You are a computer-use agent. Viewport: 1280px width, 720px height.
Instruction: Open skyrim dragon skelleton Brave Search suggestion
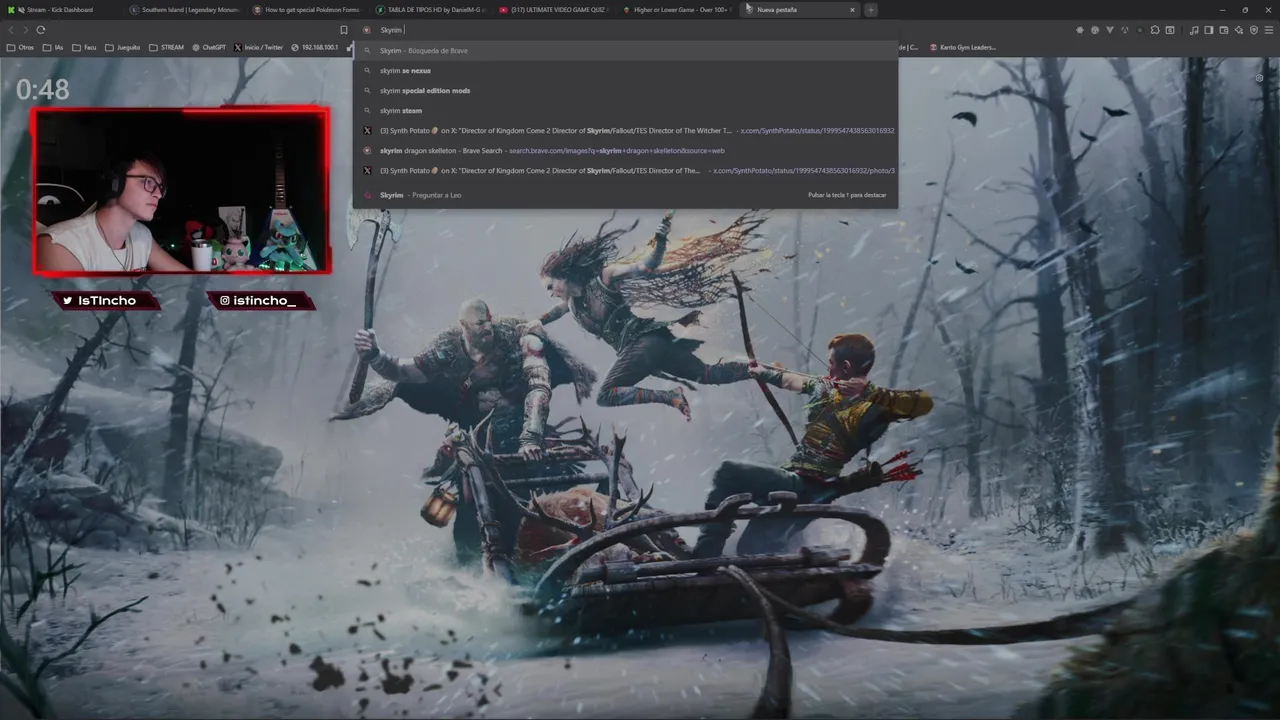(625, 151)
